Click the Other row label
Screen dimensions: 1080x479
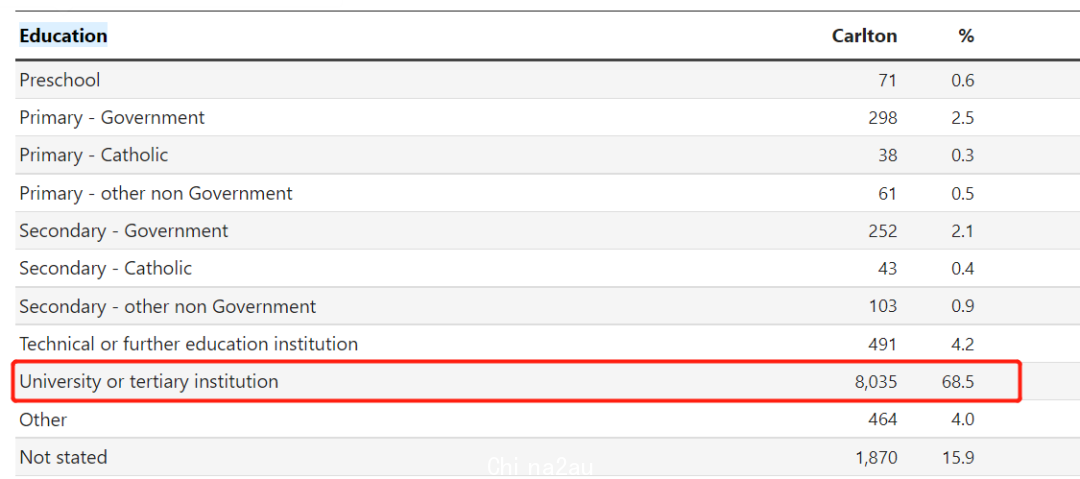pos(43,420)
